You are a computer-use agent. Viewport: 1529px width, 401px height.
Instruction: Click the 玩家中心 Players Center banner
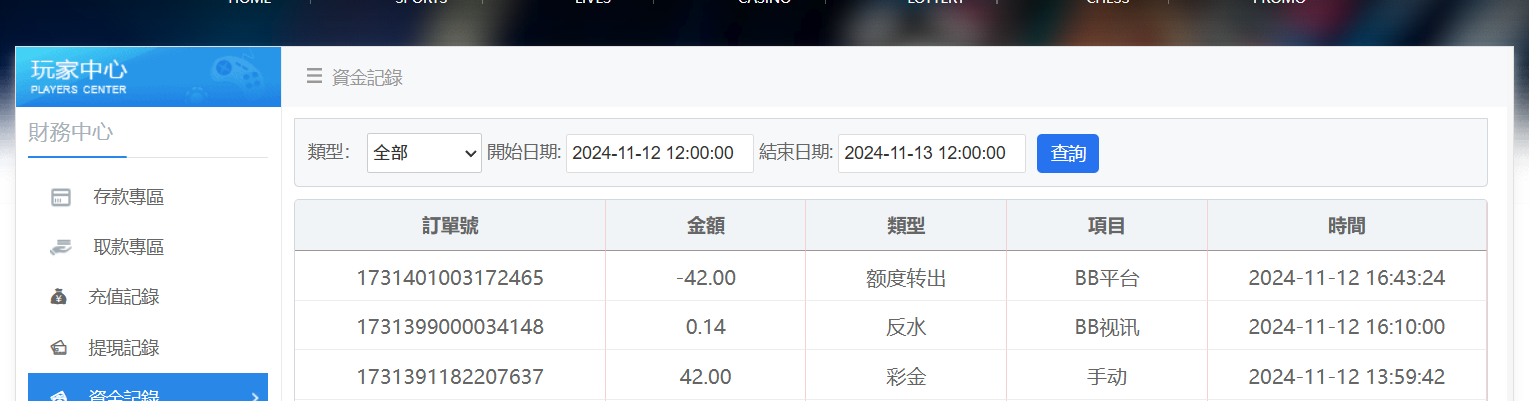point(148,77)
